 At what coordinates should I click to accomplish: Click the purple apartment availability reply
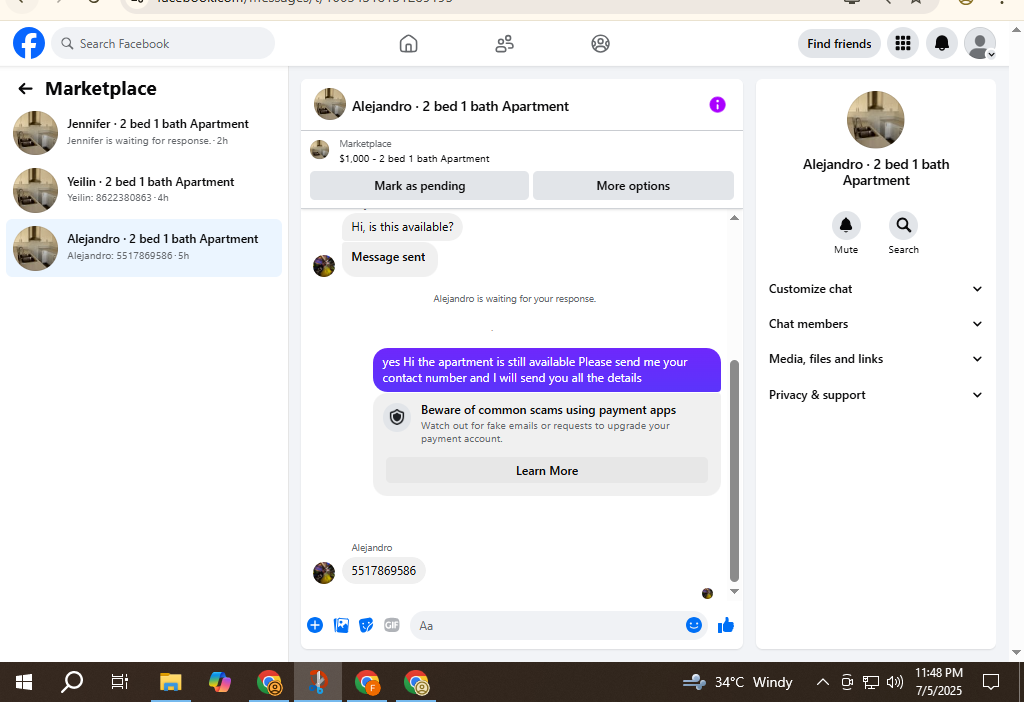(547, 370)
